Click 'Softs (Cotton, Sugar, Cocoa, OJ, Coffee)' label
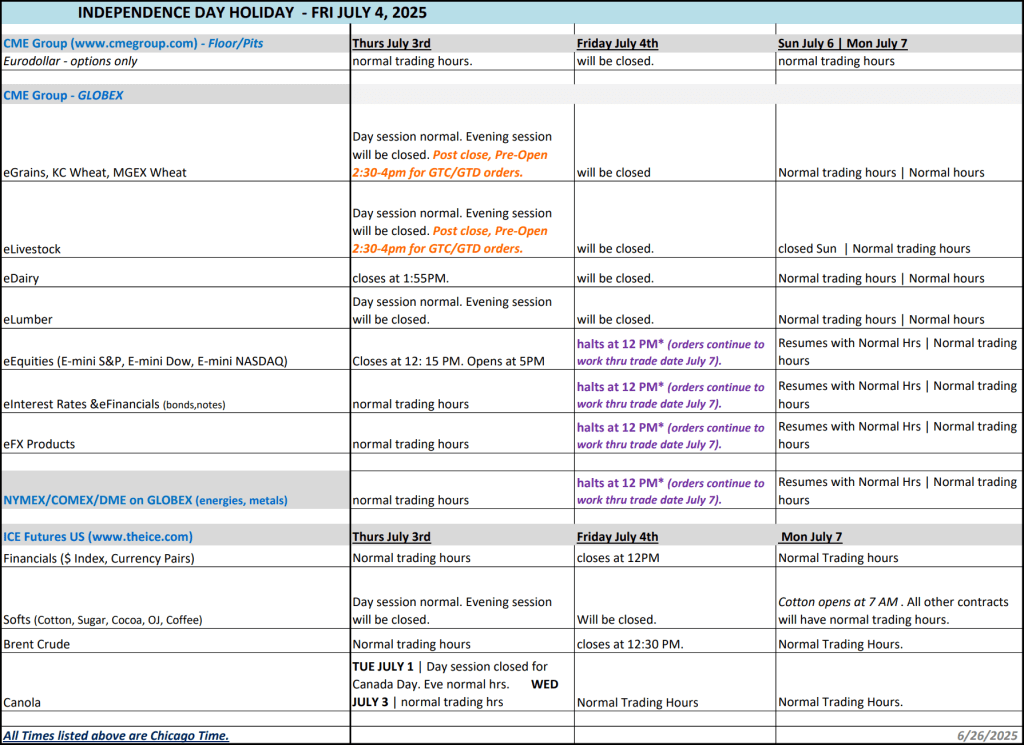 pyautogui.click(x=103, y=620)
